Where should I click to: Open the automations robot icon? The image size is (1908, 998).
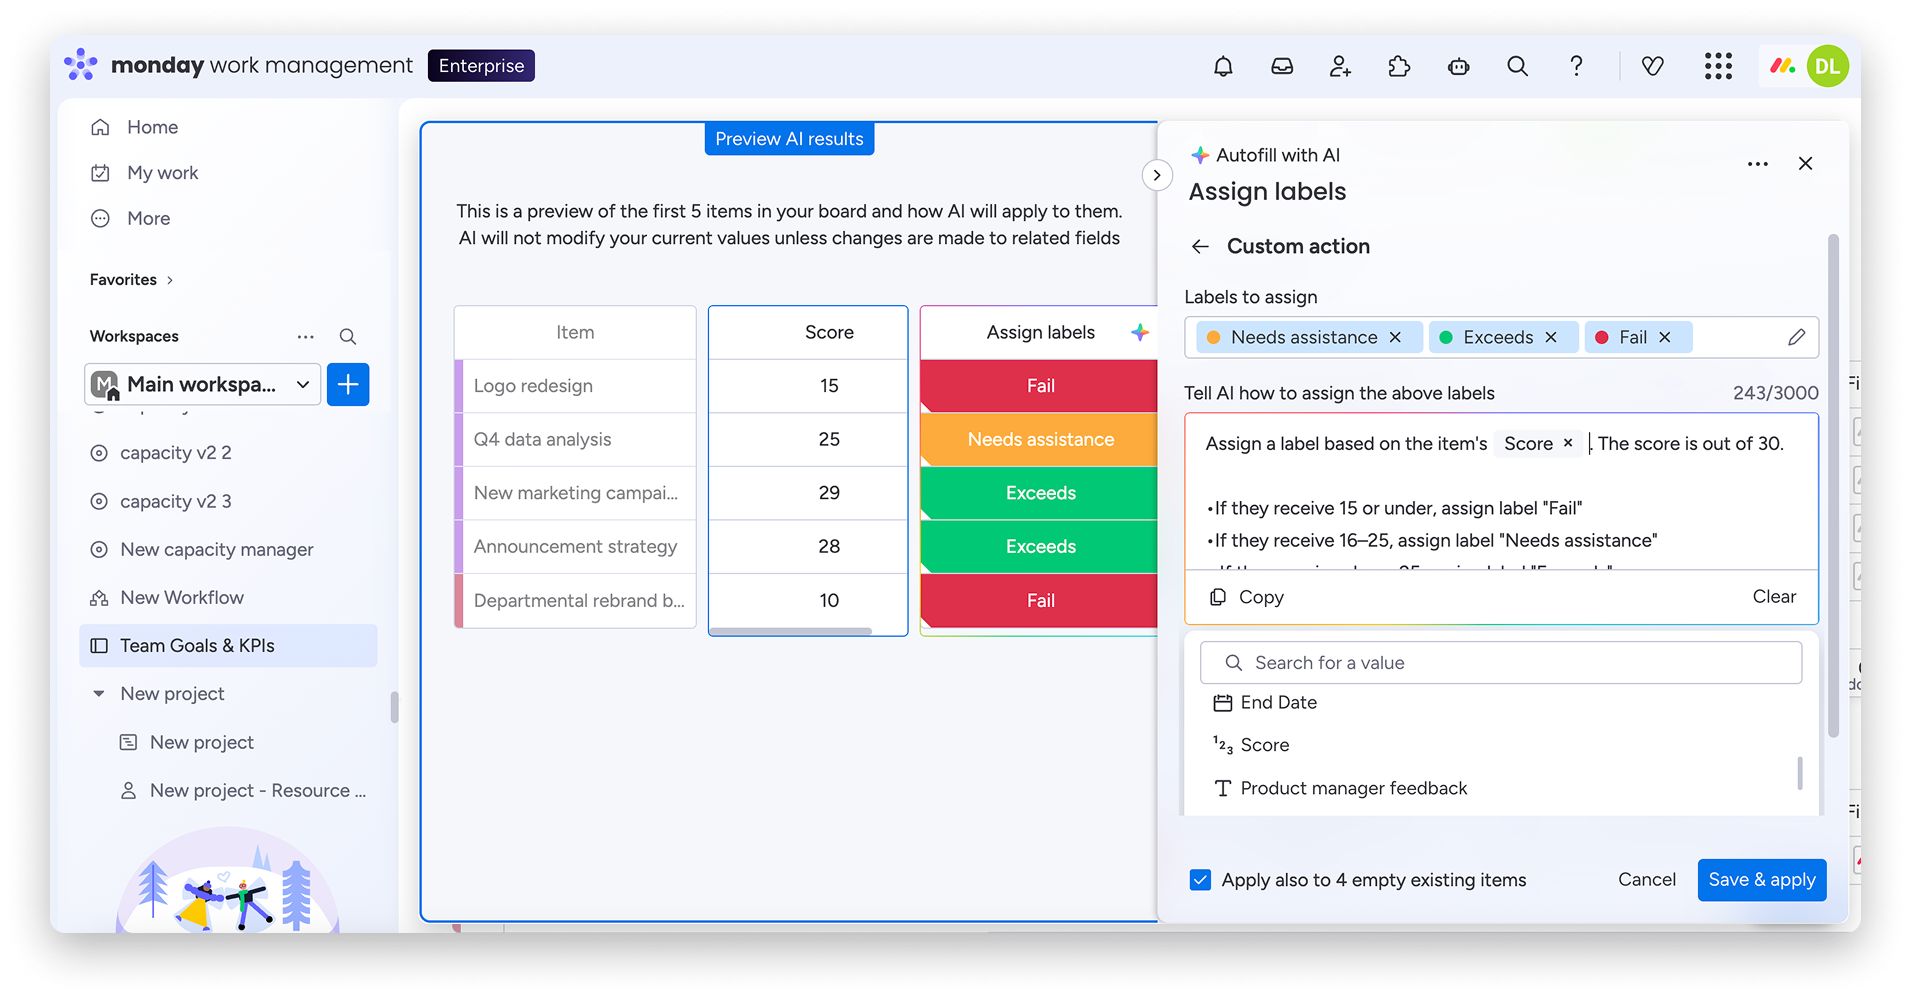click(1458, 66)
